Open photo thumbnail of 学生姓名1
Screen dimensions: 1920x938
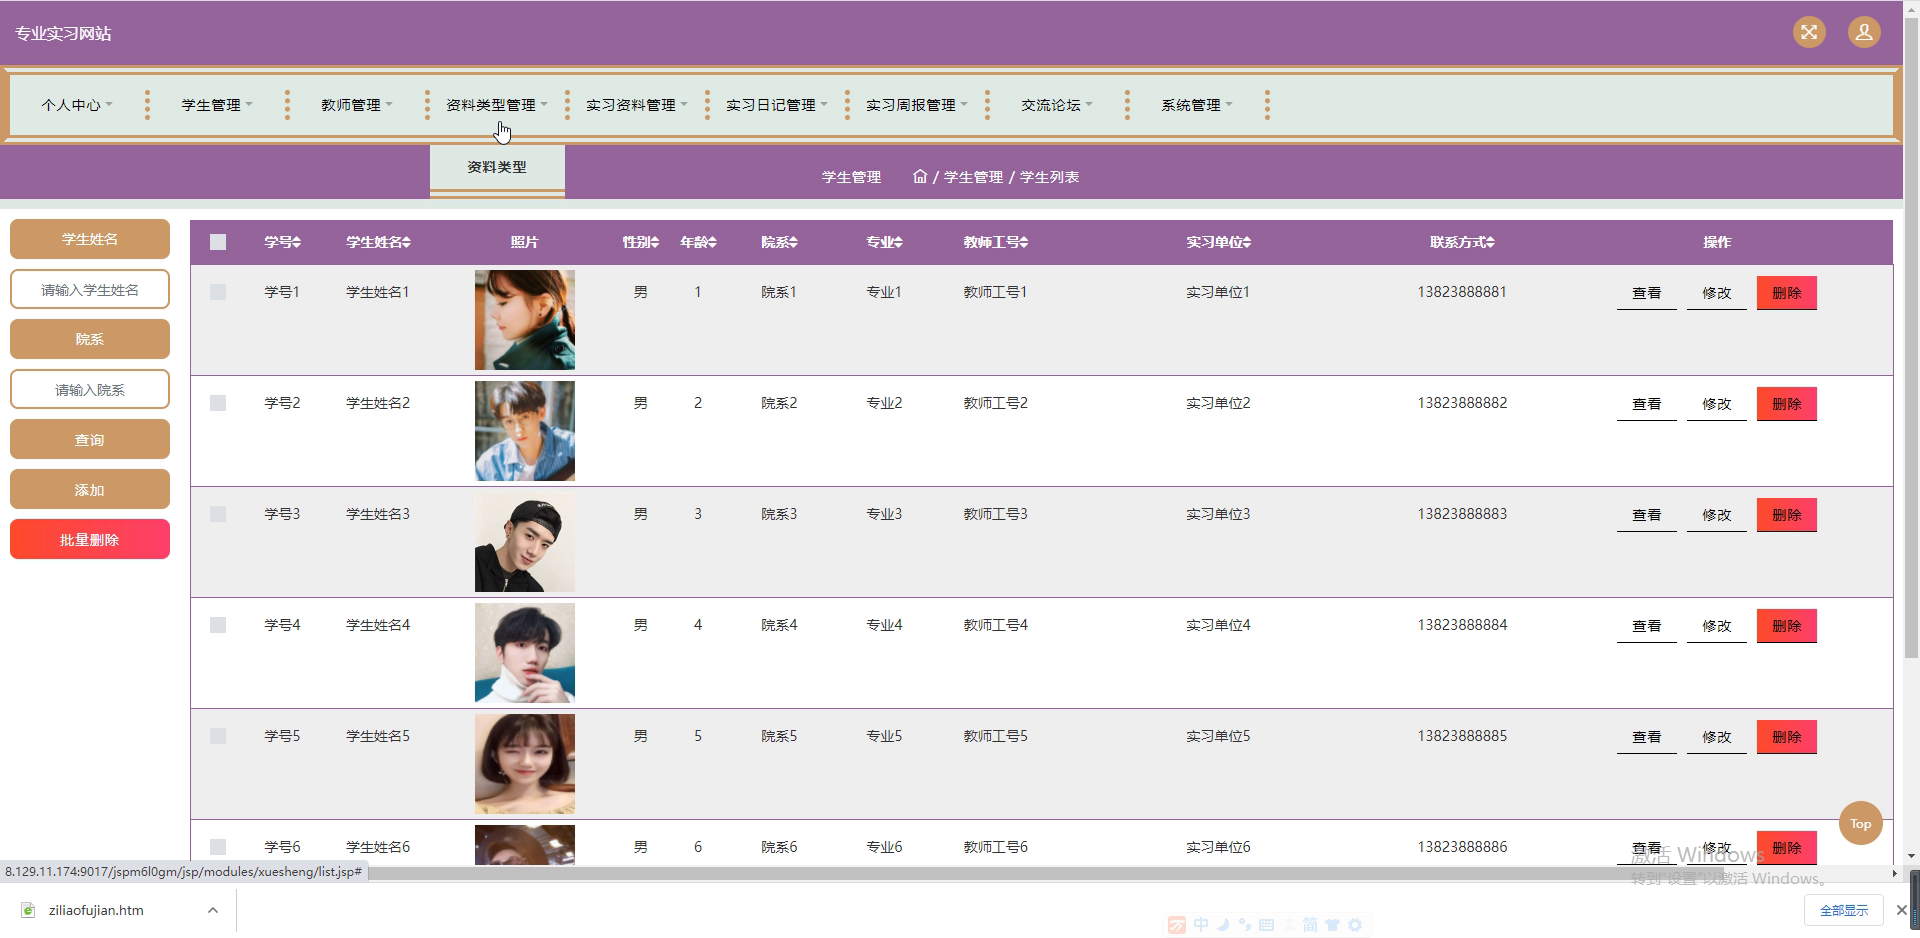(525, 320)
